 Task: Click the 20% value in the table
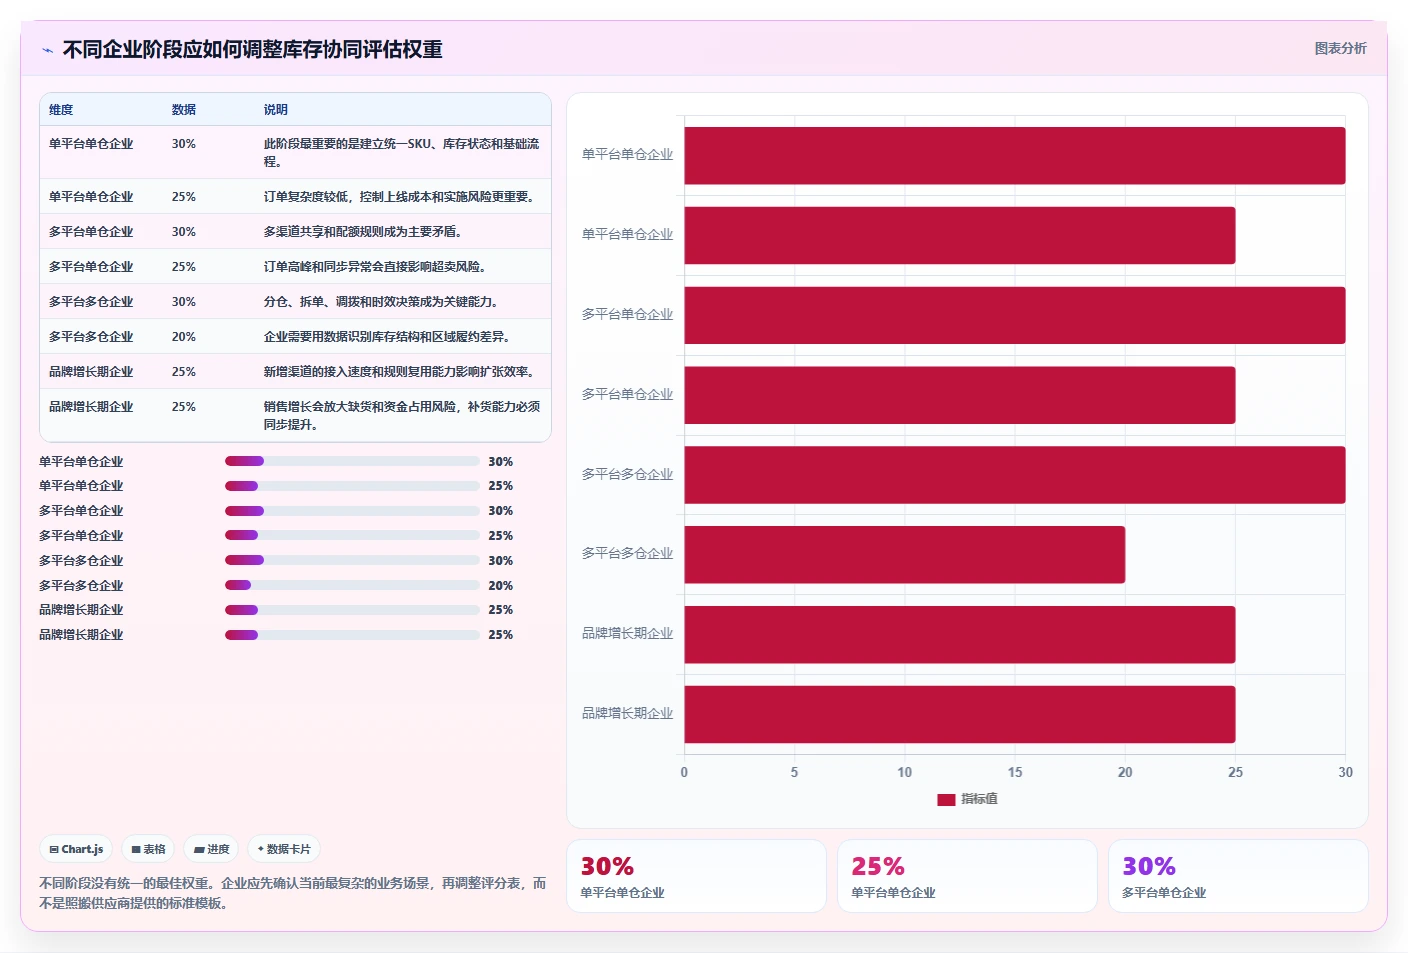click(x=184, y=337)
